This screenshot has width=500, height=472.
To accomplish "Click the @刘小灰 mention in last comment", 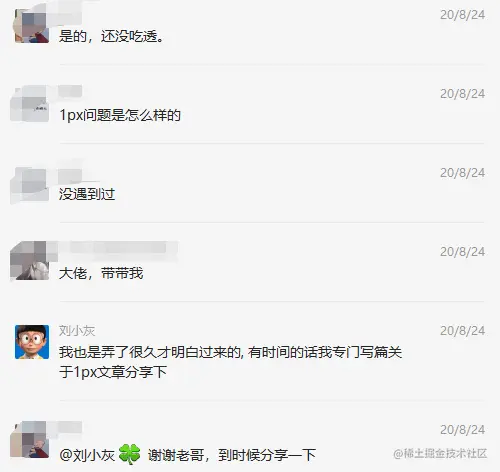I will point(87,455).
